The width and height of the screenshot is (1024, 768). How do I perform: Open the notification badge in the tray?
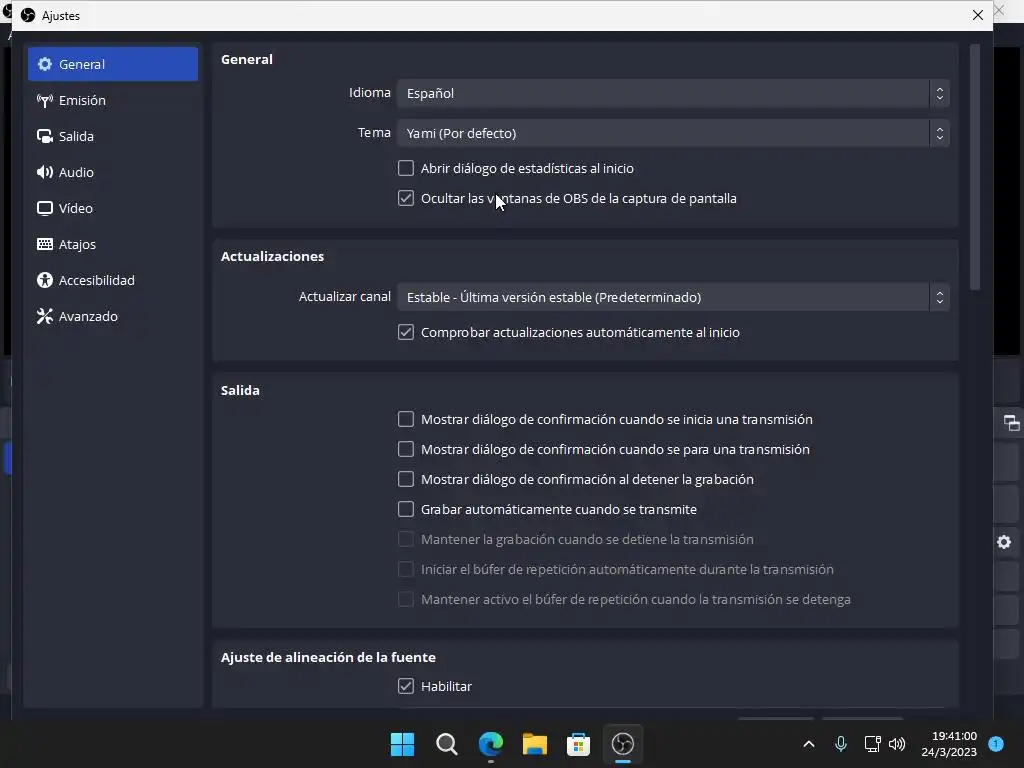click(x=996, y=744)
